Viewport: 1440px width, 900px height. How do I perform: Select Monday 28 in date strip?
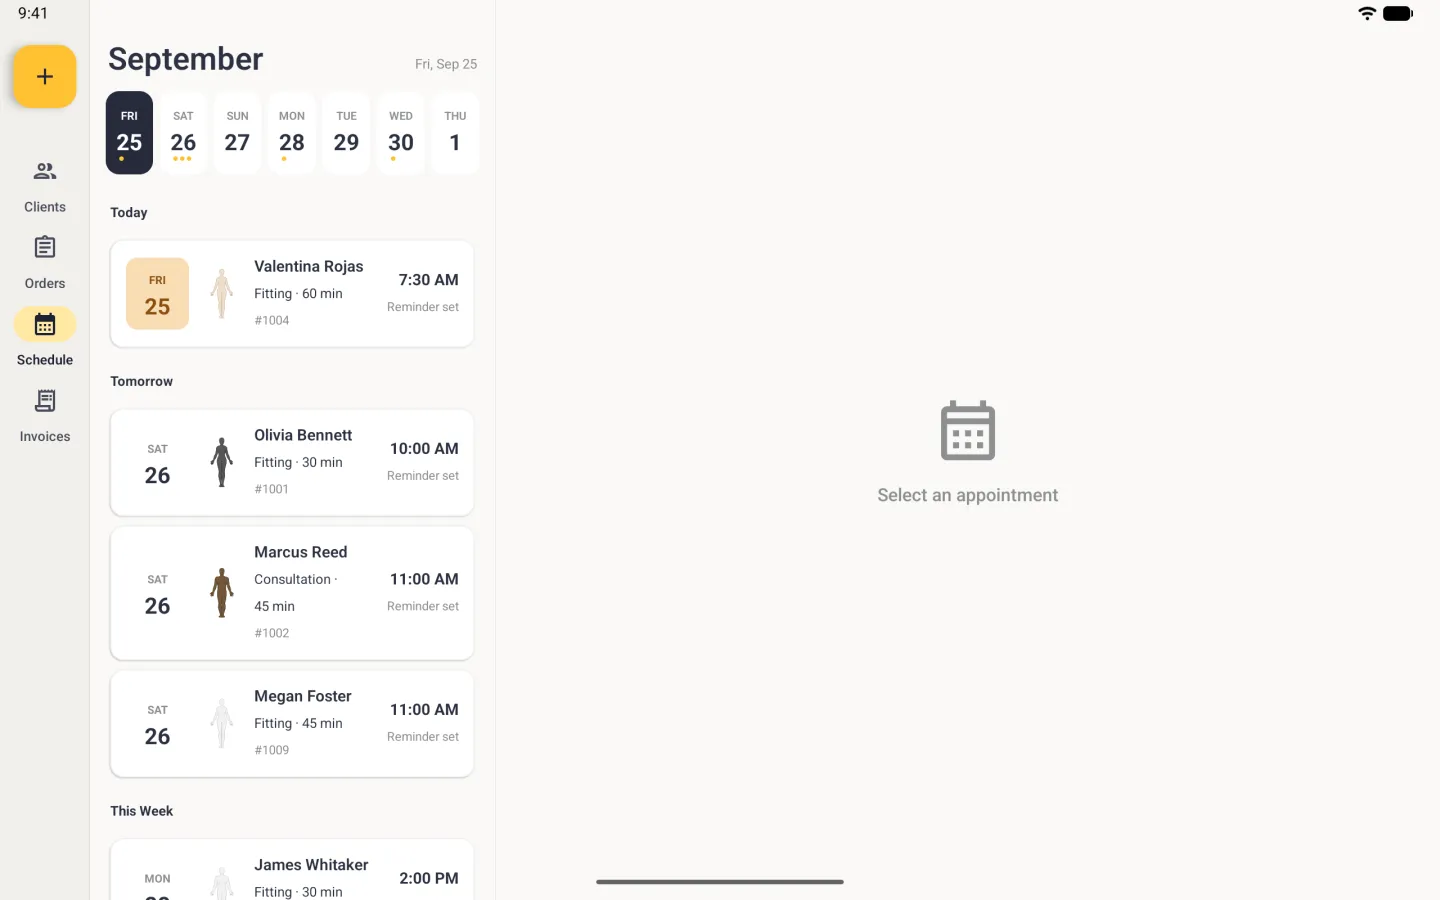tap(292, 133)
